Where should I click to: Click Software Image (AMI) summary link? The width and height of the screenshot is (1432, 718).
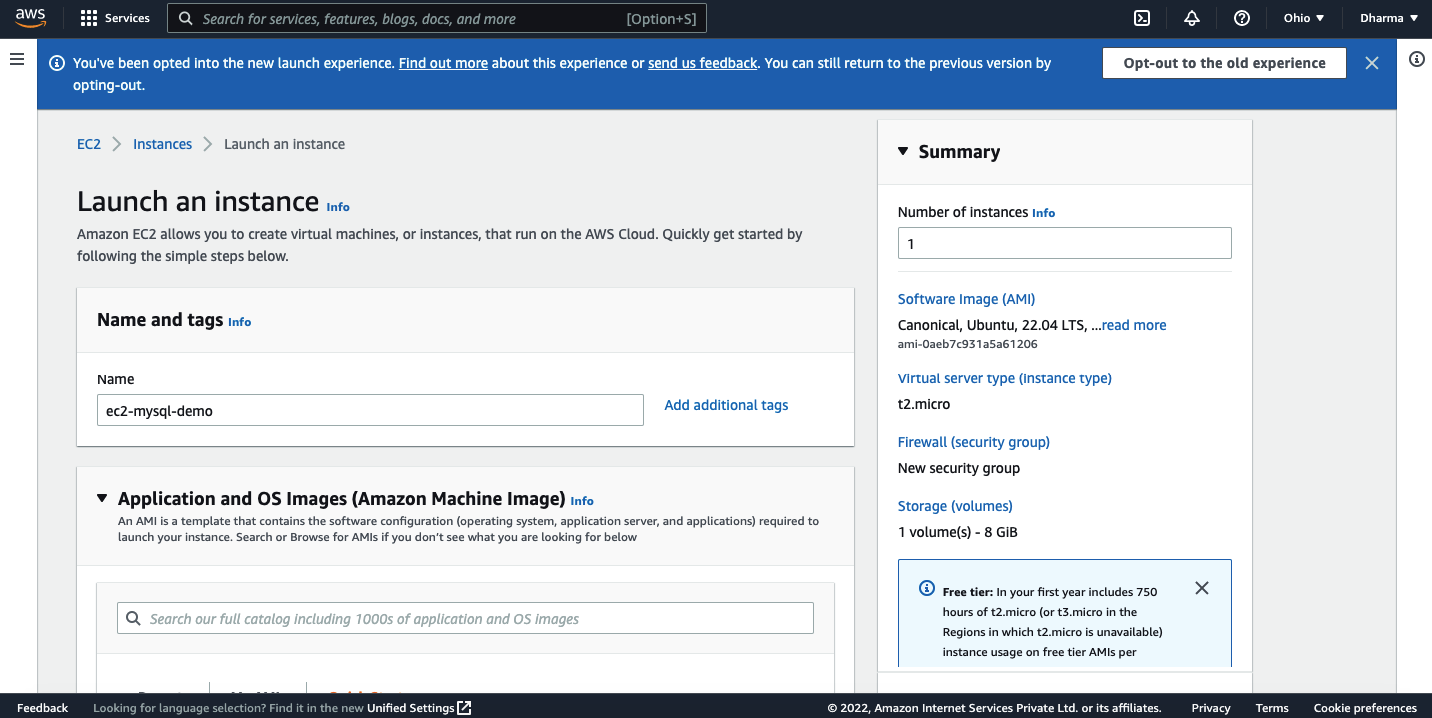966,299
